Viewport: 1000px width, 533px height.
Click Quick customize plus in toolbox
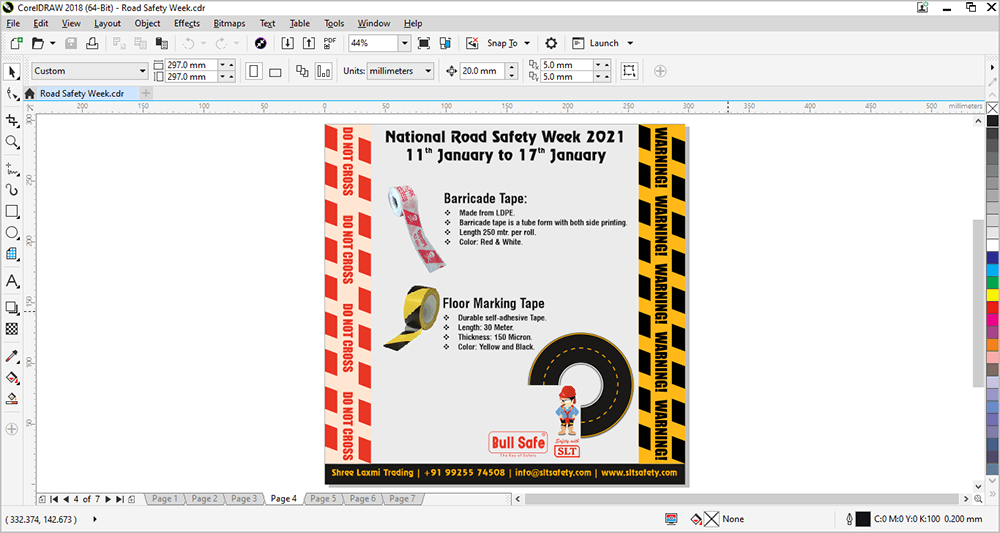pos(11,430)
